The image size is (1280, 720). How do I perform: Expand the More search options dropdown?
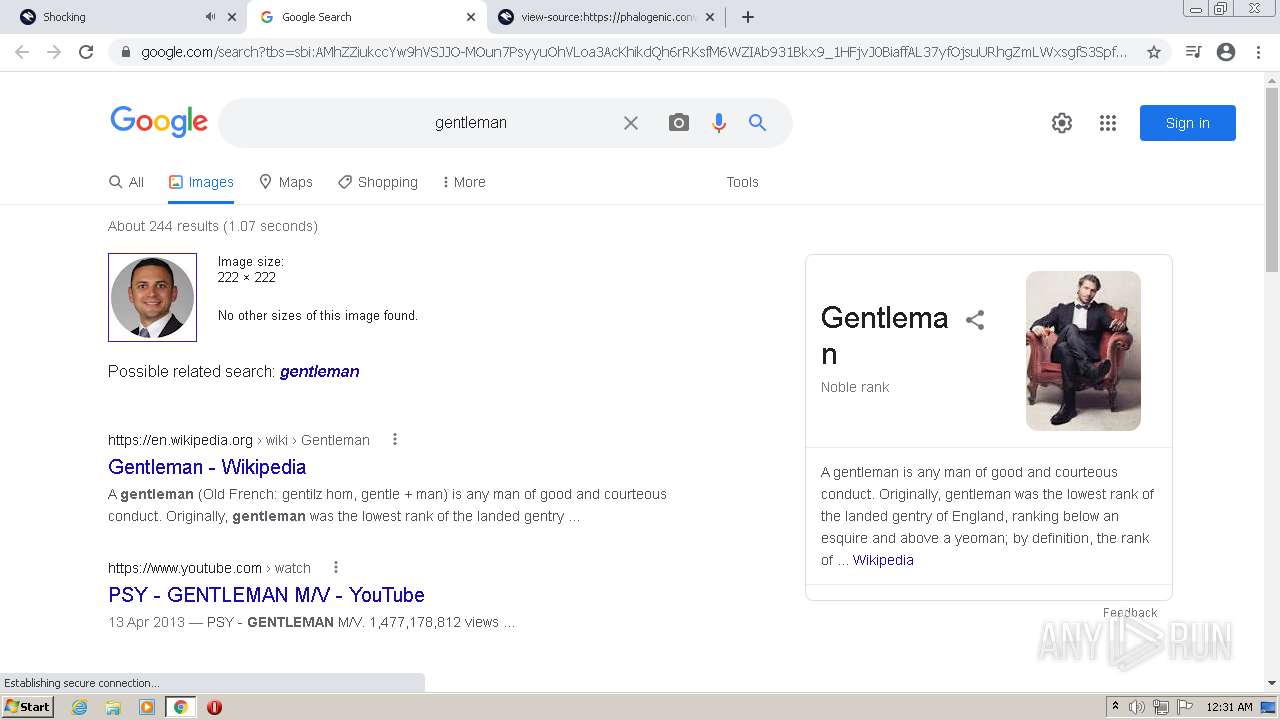click(464, 182)
